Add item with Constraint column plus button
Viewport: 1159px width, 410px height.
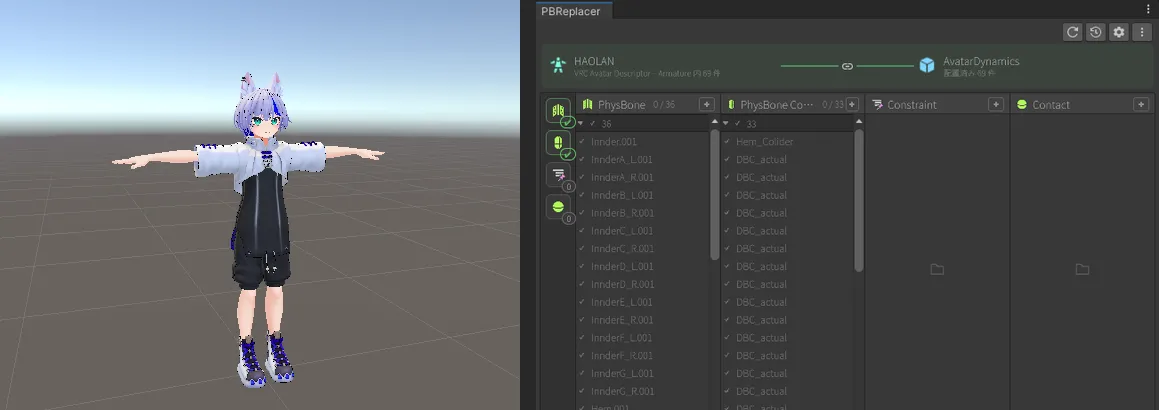pos(996,104)
